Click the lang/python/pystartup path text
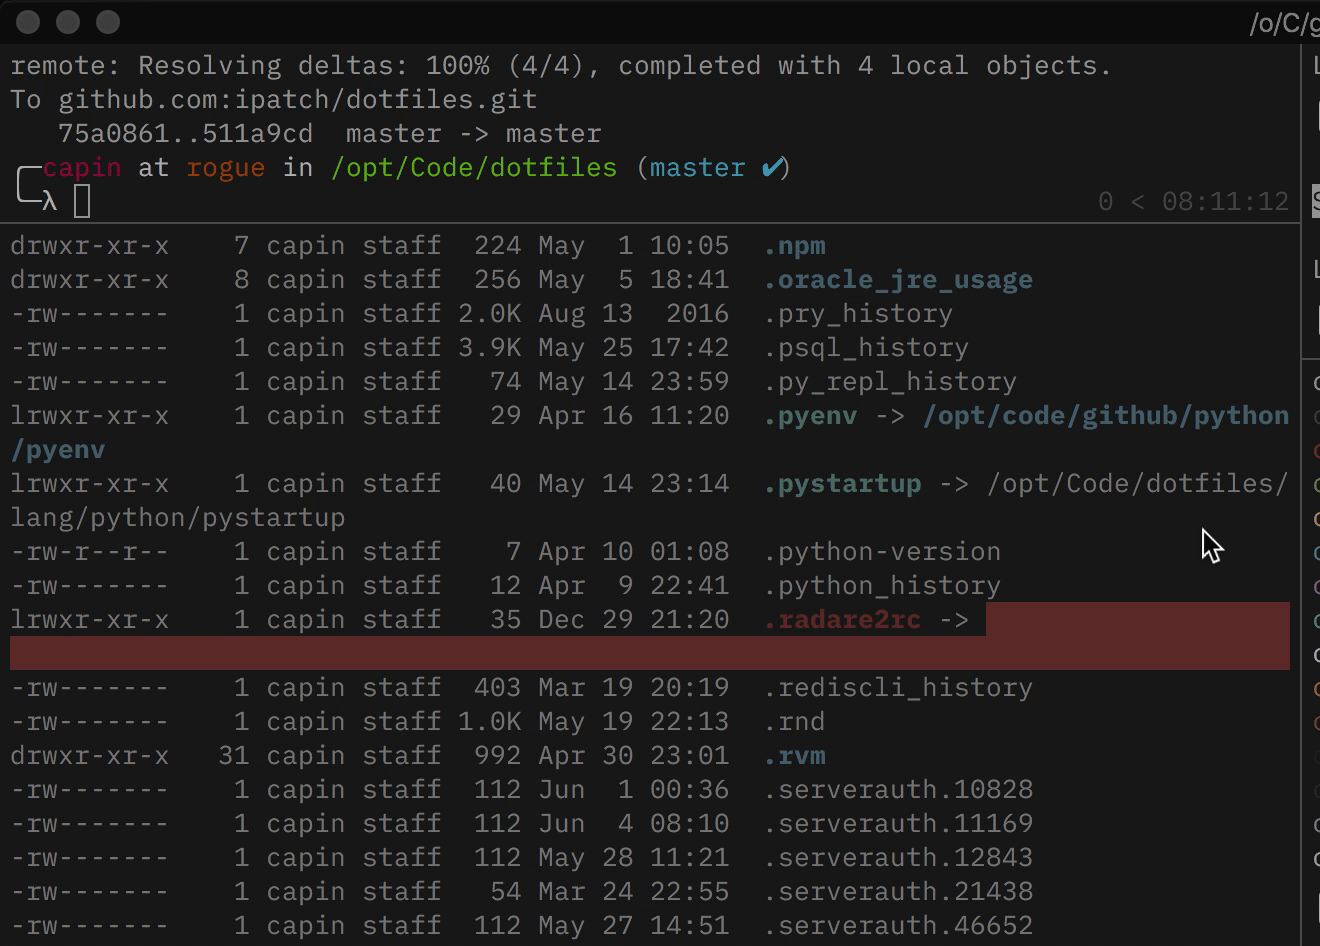Image resolution: width=1320 pixels, height=946 pixels. (x=178, y=518)
